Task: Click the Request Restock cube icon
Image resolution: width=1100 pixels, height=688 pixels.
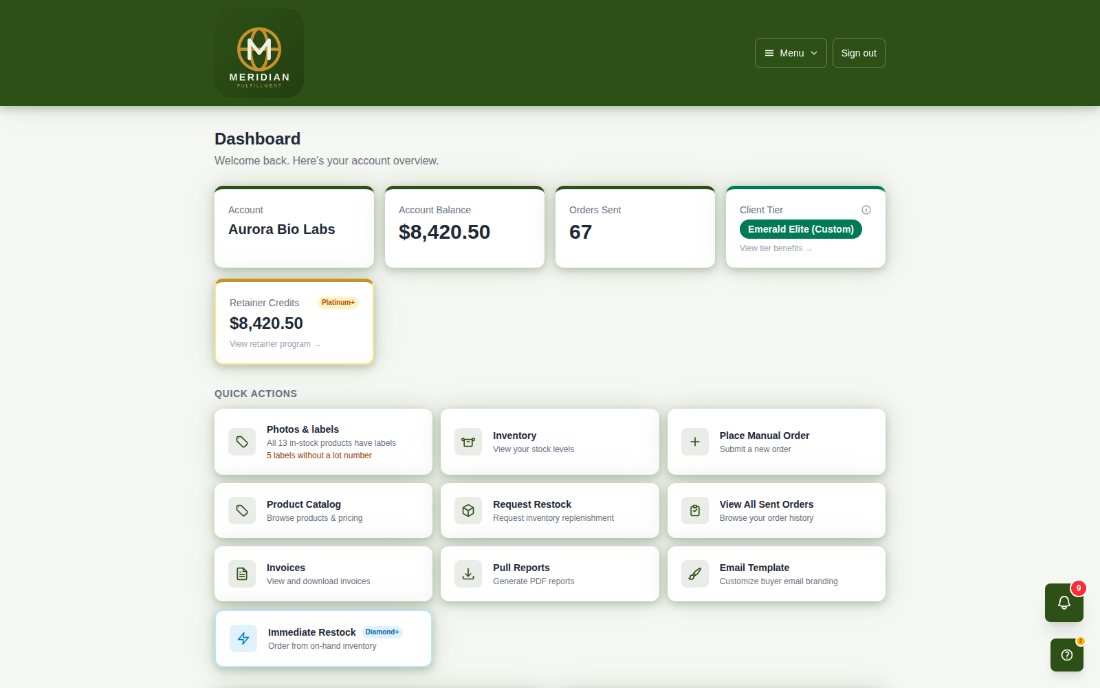Action: pos(468,511)
